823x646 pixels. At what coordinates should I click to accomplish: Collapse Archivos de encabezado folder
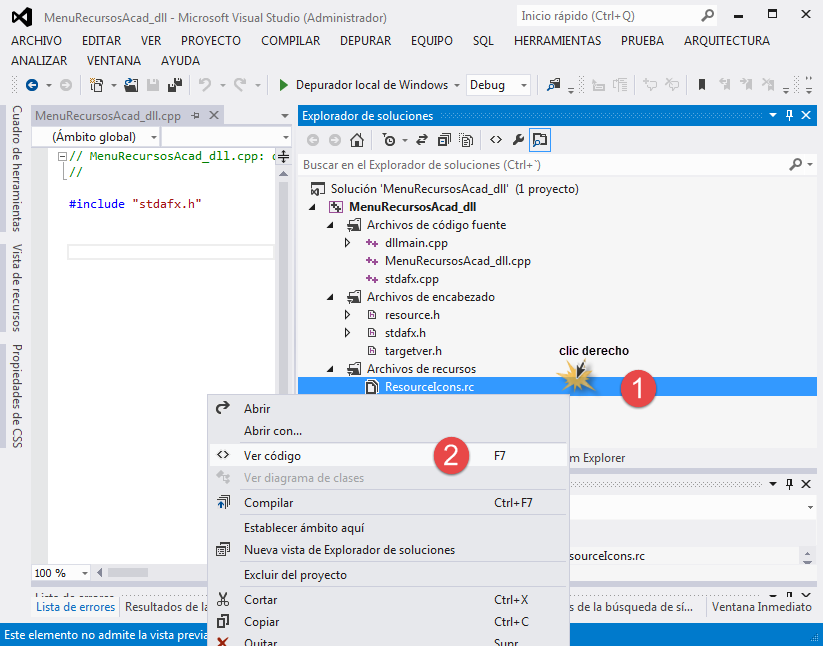click(x=330, y=297)
